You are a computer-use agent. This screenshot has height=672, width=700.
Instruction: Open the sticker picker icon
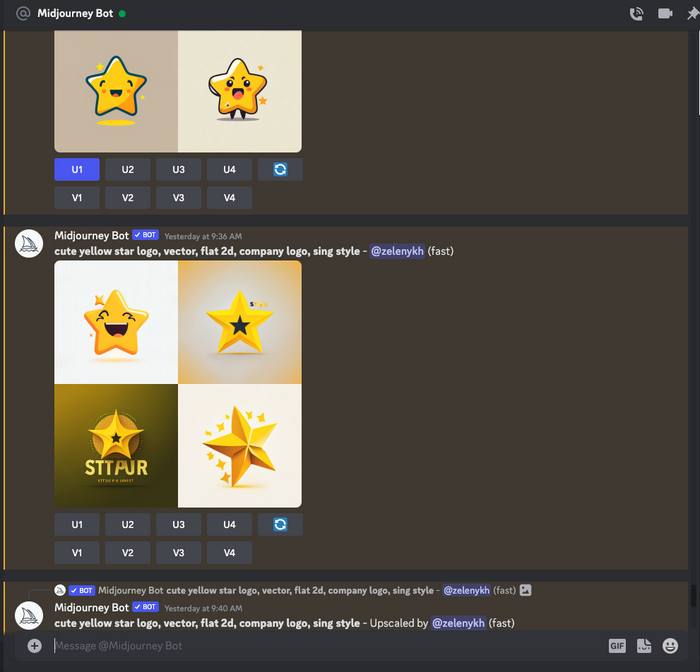click(x=644, y=646)
